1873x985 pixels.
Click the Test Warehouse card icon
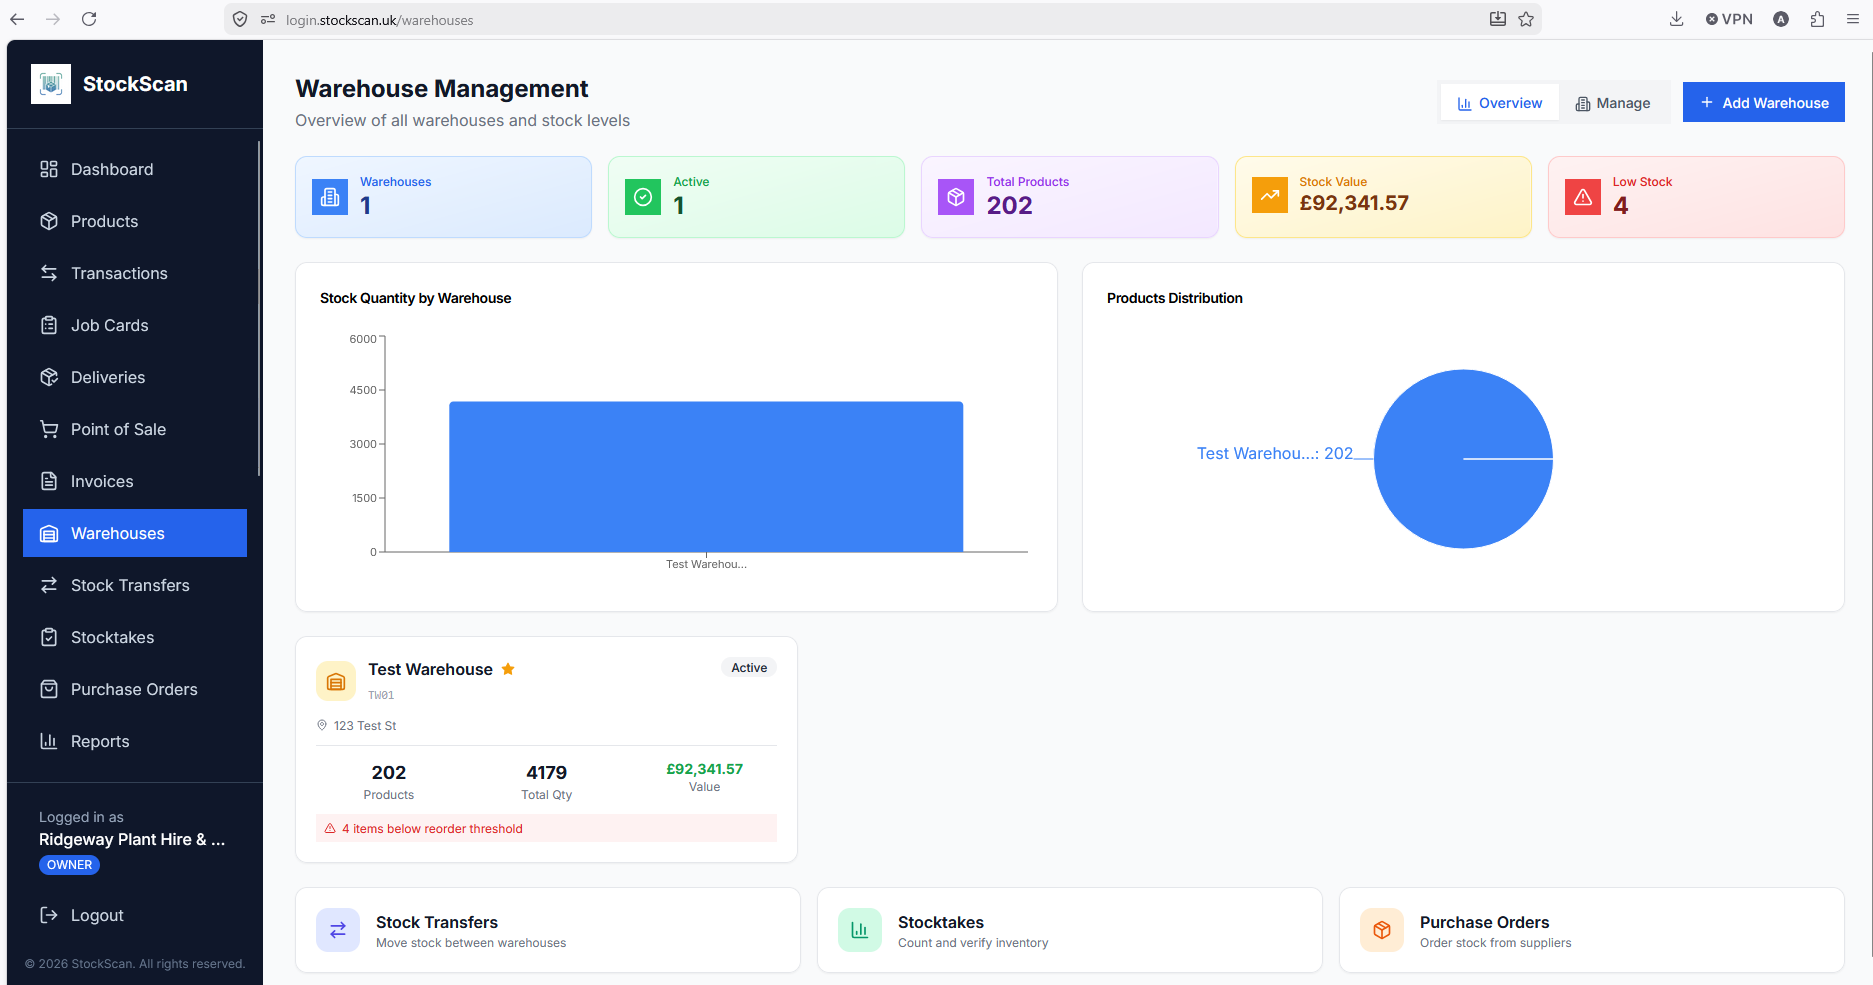[336, 681]
